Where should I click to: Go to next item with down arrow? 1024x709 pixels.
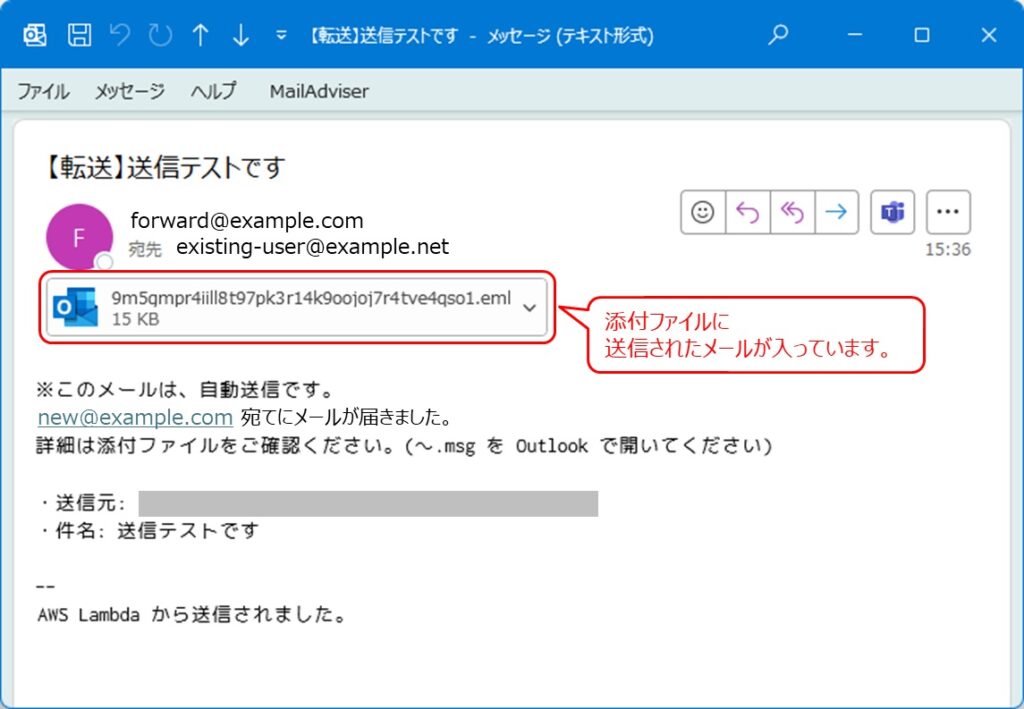coord(240,35)
